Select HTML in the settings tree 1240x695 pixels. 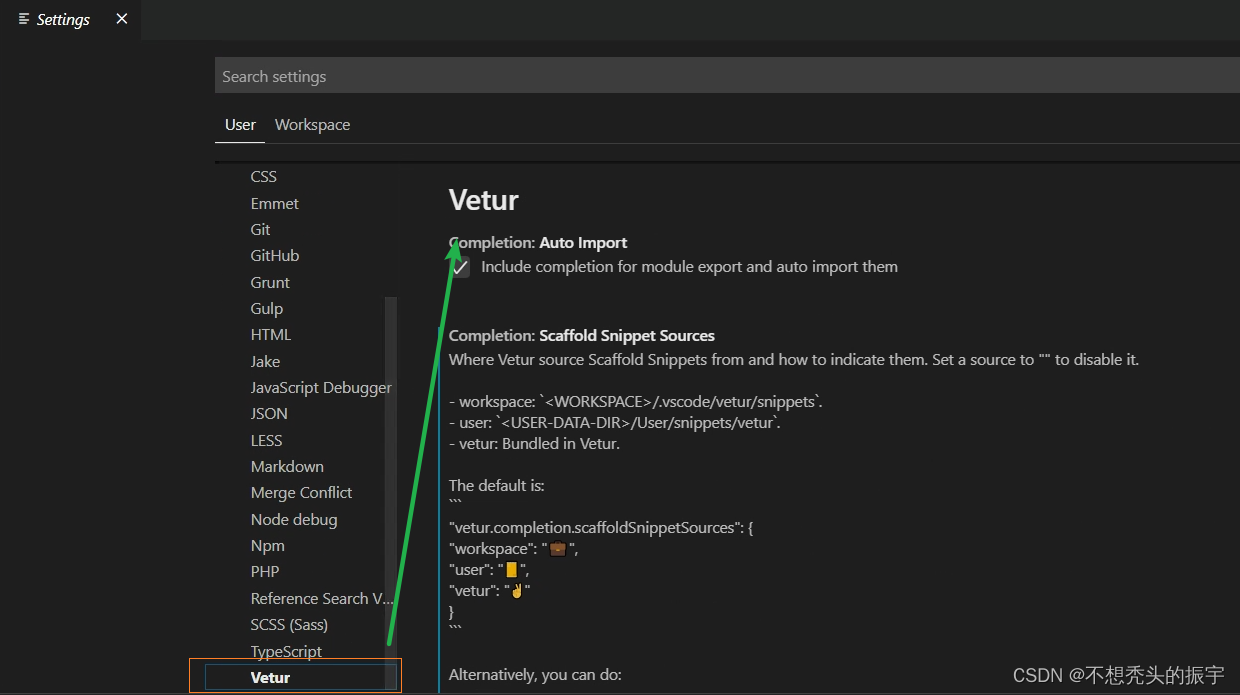coord(271,334)
